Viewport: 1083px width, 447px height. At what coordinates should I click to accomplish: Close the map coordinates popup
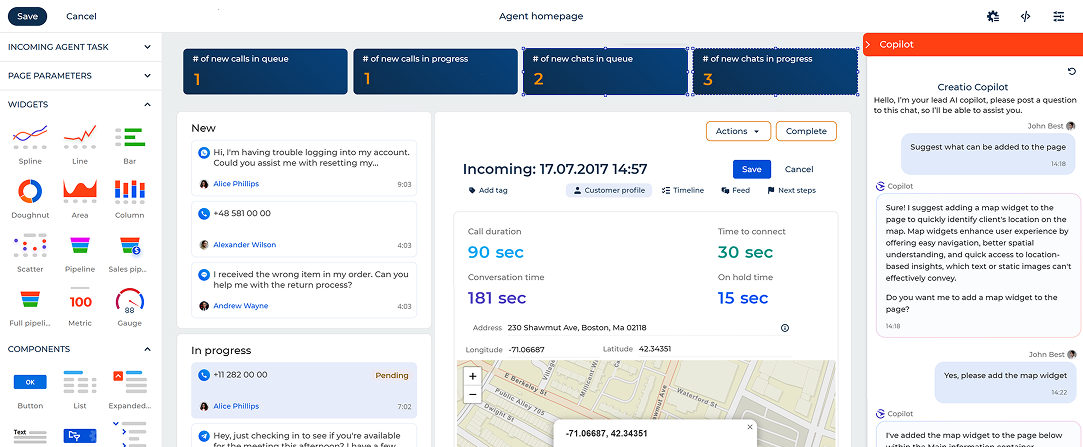click(750, 427)
